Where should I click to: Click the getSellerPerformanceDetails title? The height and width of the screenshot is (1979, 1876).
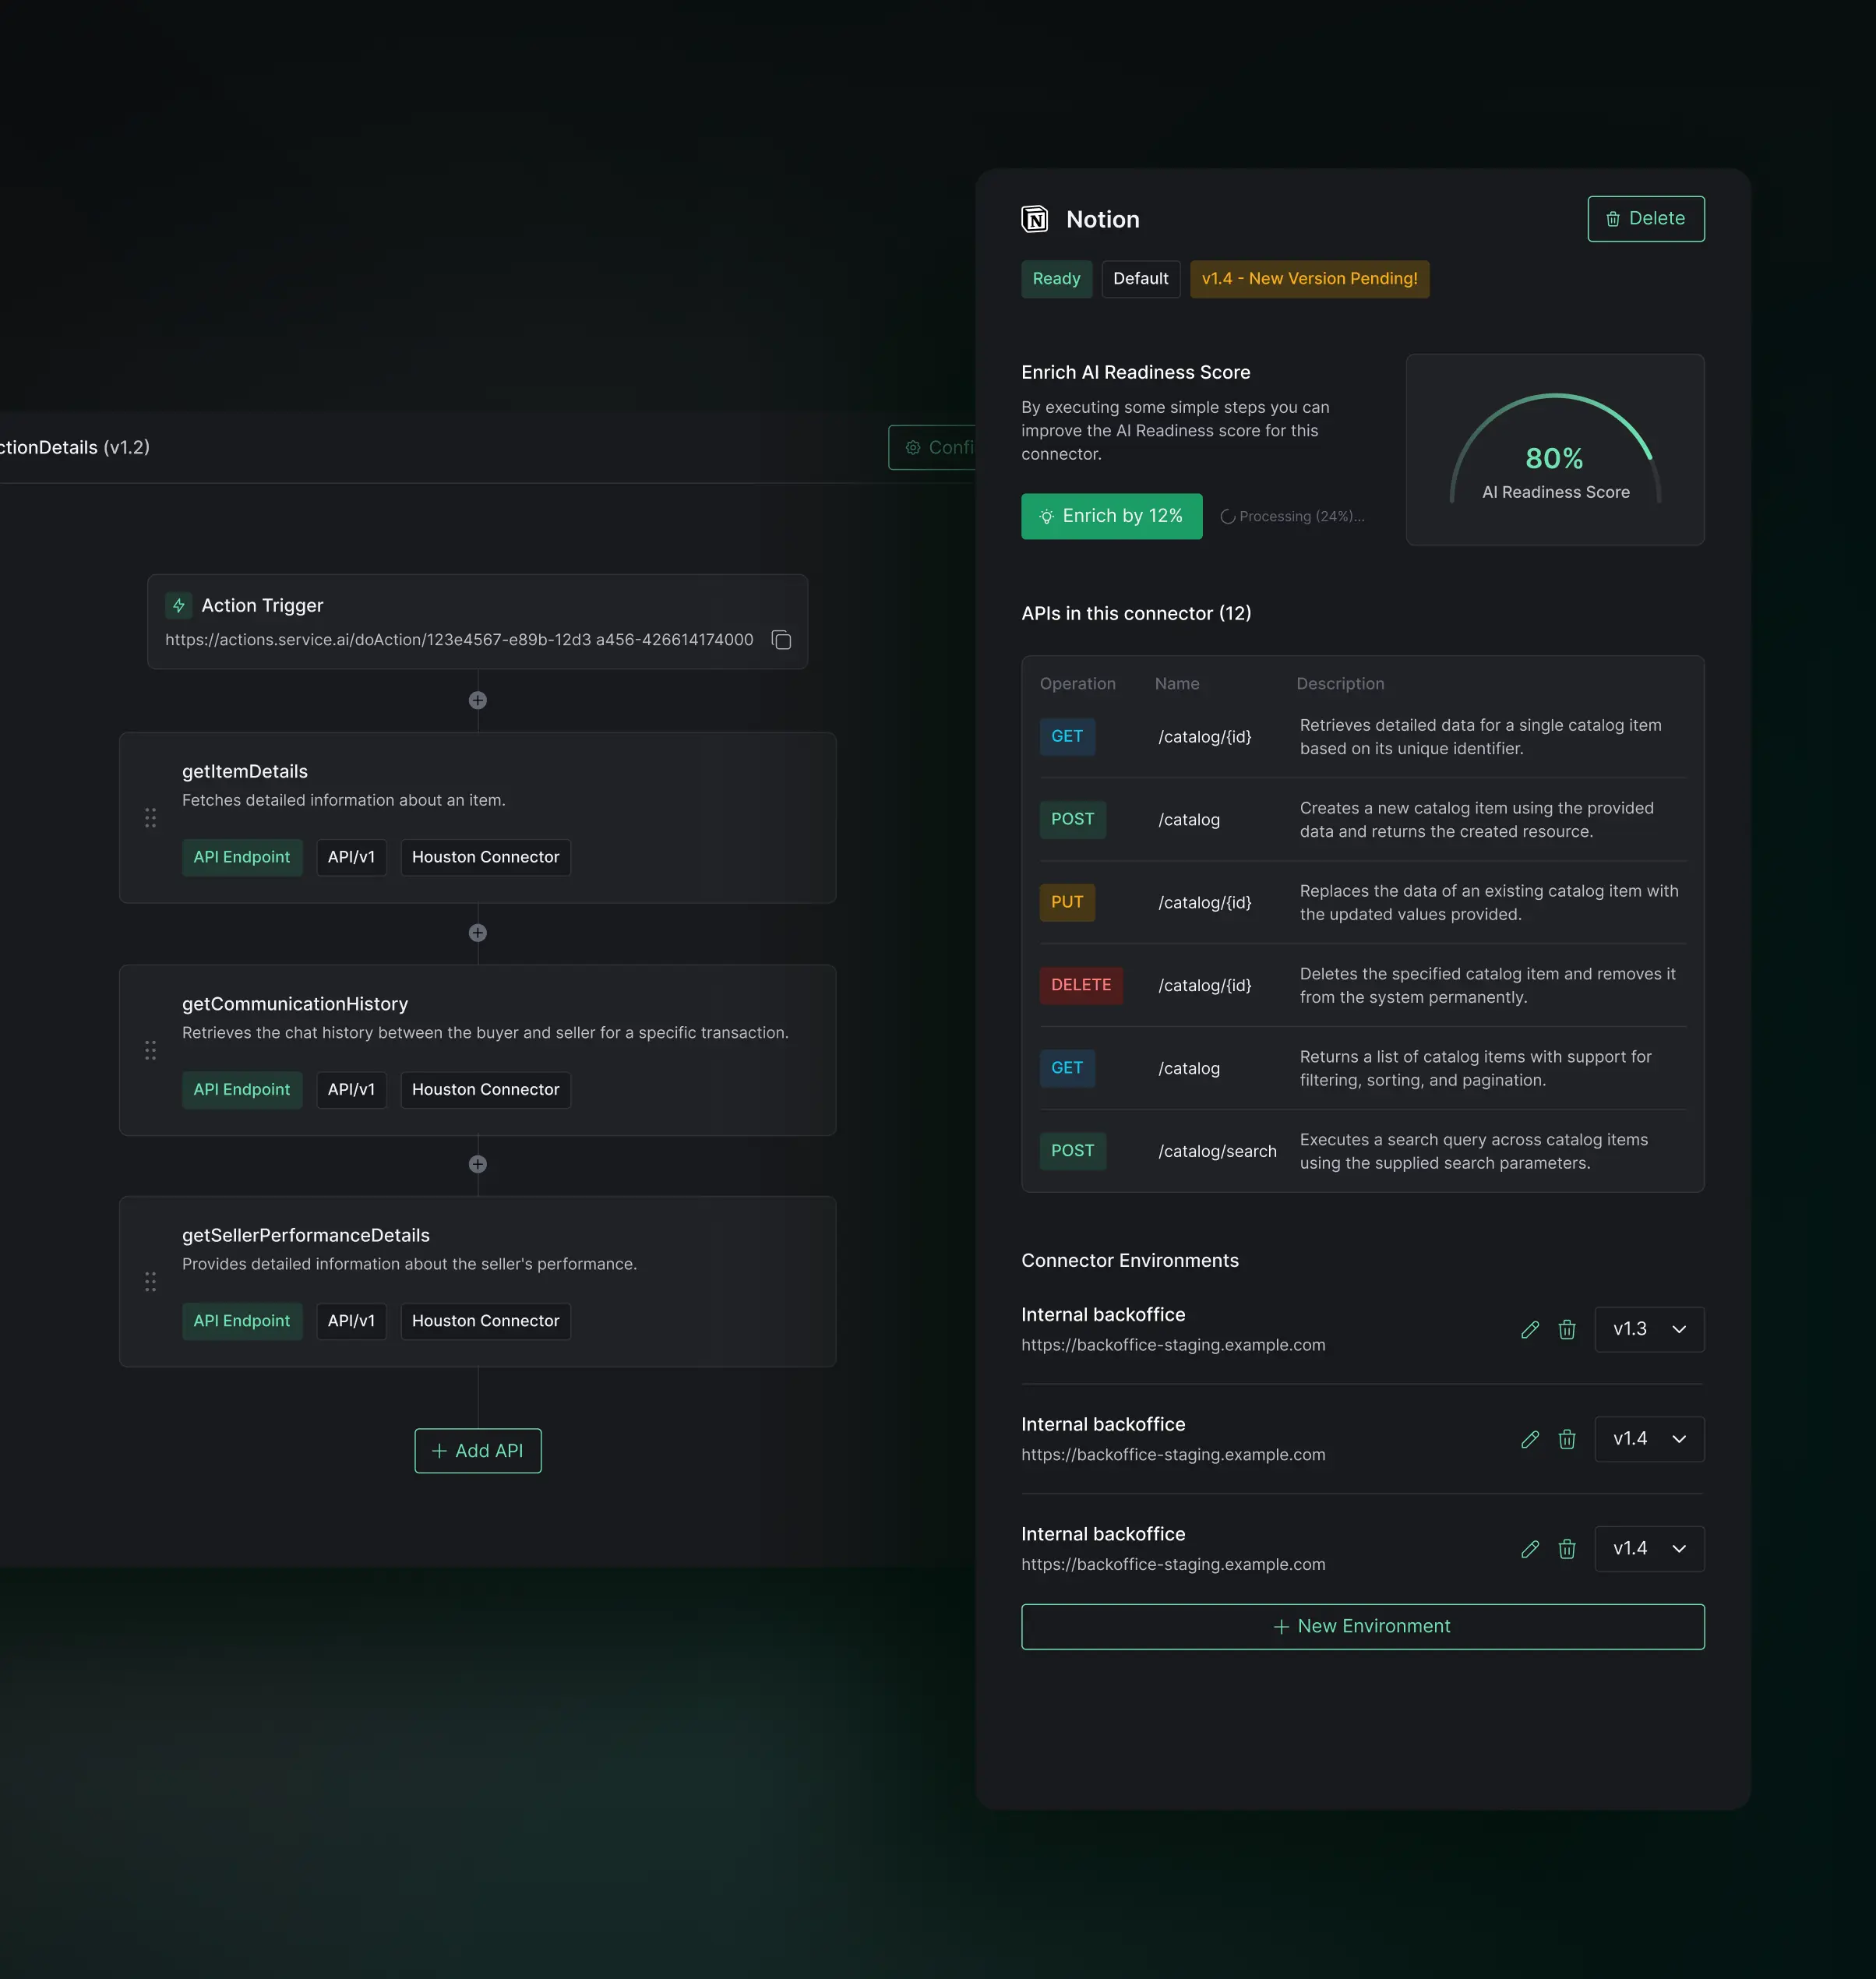pyautogui.click(x=306, y=1236)
